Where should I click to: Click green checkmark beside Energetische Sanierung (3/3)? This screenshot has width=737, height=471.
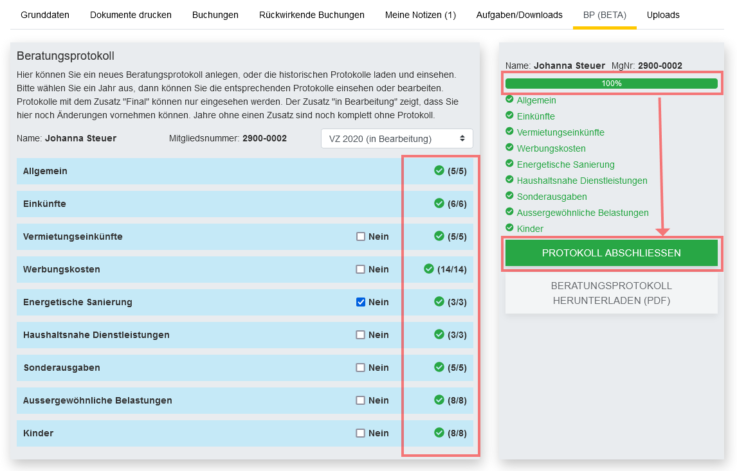point(439,301)
